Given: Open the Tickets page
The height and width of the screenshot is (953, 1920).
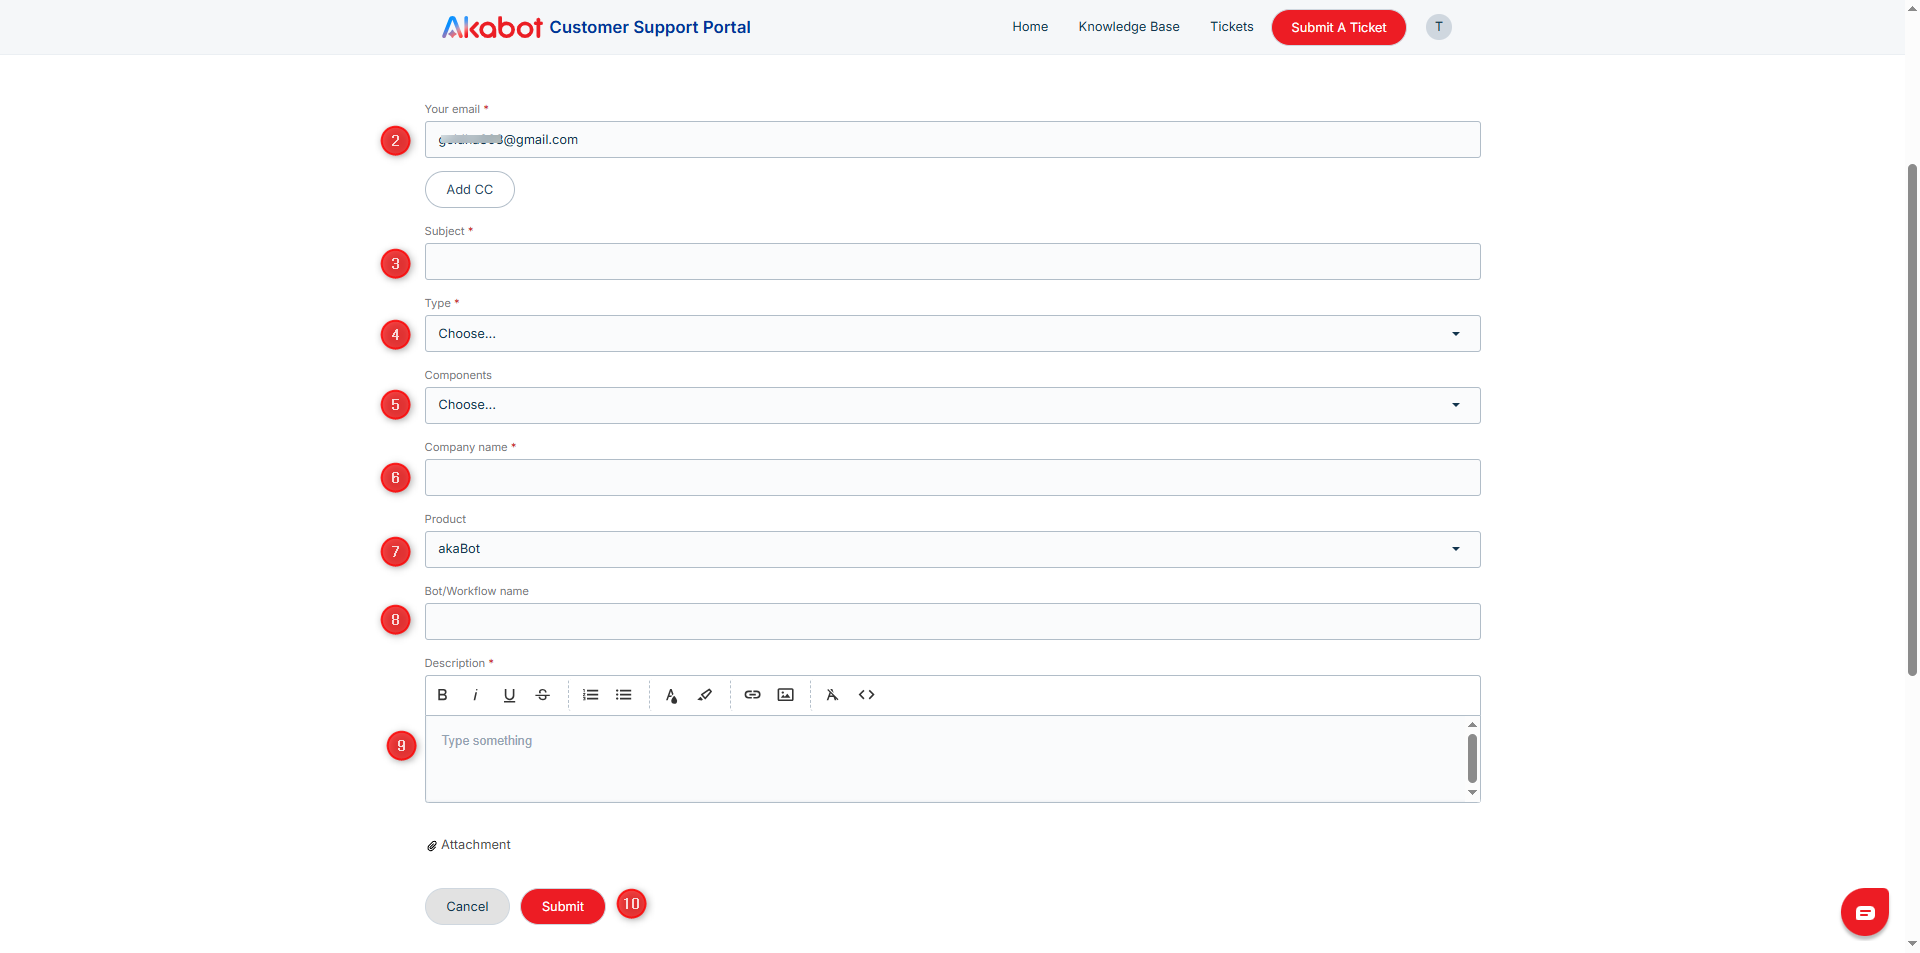Looking at the screenshot, I should [x=1232, y=27].
